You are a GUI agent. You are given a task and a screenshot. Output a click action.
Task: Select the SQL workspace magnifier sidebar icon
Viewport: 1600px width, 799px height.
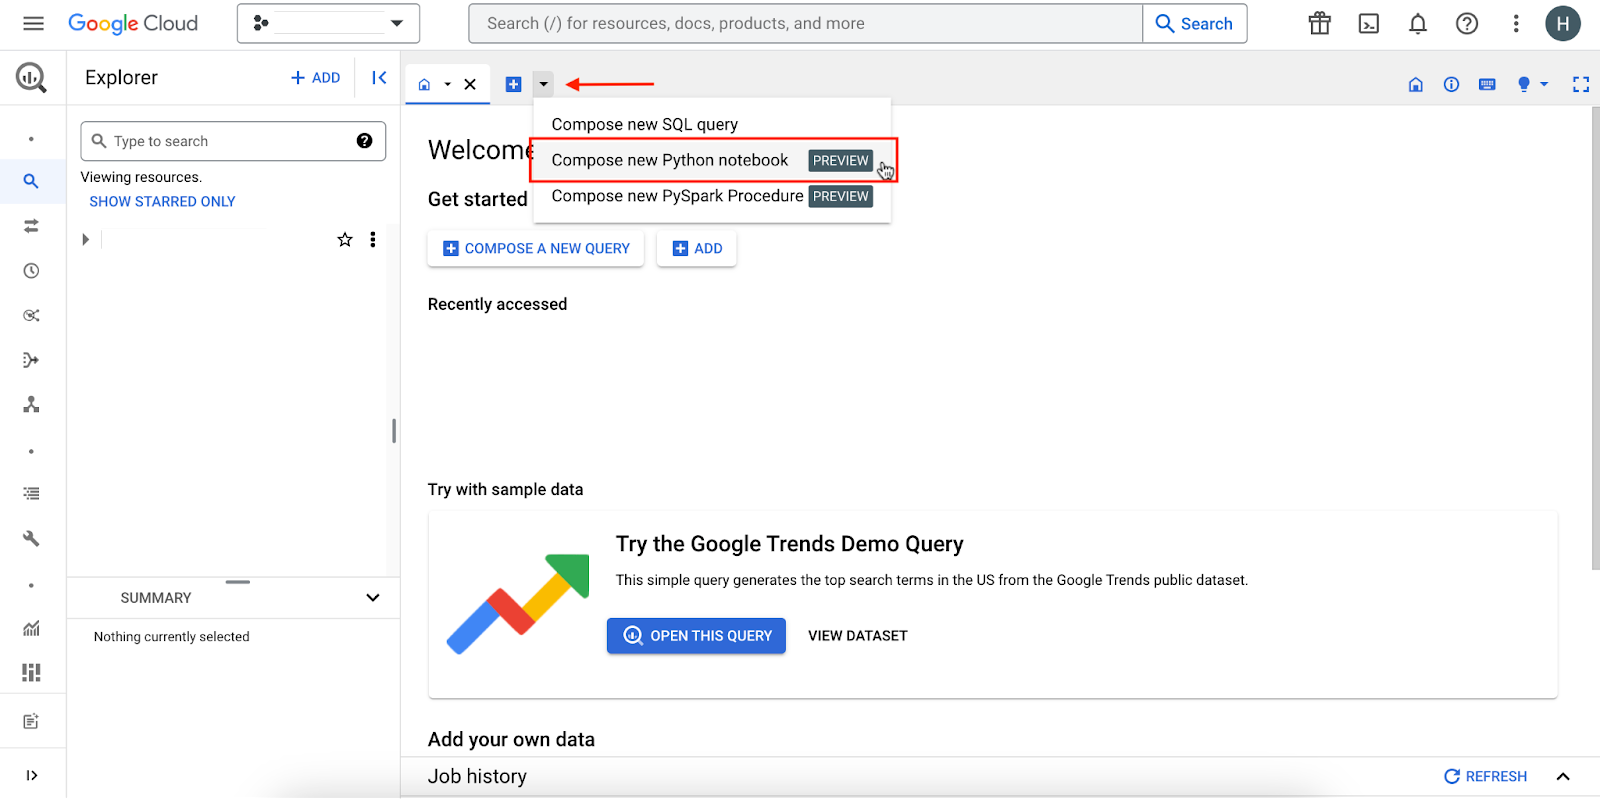coord(31,181)
